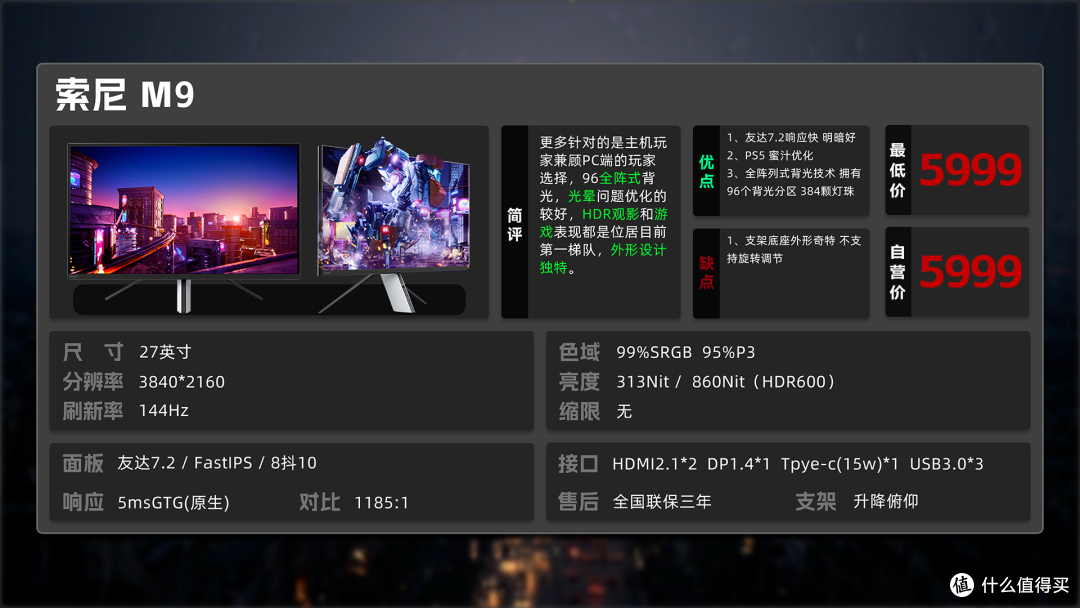Screen dimensions: 1080x608
Task: Click the con text 支架底座外形奇特
Action: (x=793, y=249)
